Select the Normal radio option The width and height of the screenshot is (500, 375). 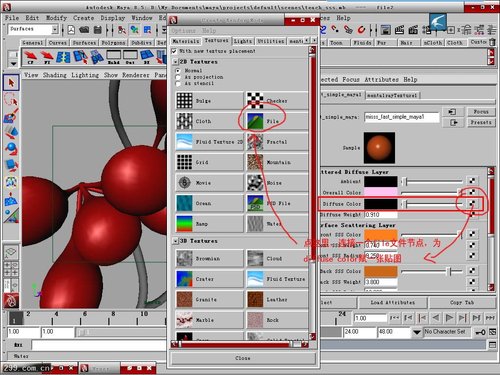point(178,71)
